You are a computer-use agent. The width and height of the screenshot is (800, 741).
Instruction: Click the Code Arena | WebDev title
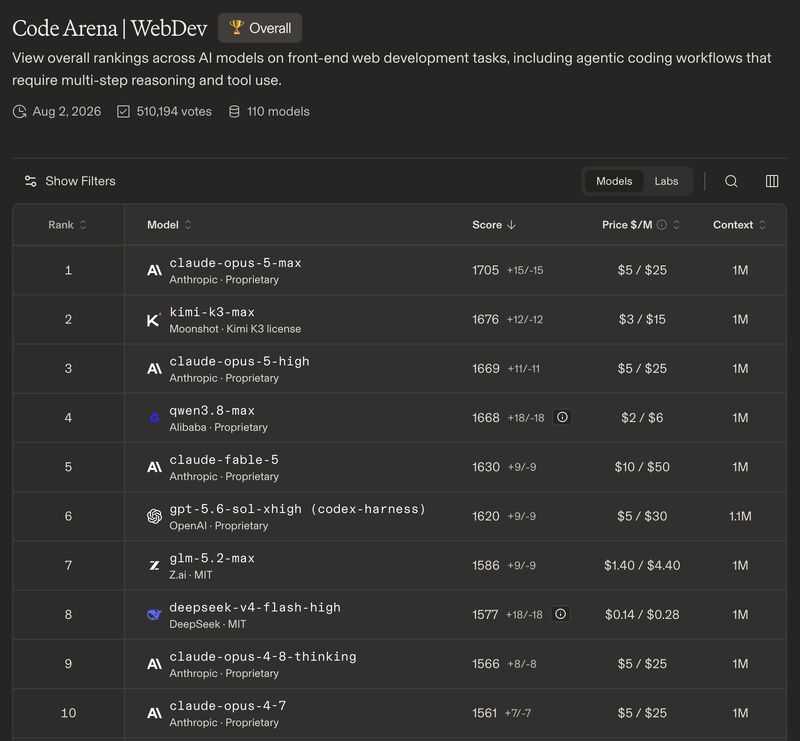click(x=110, y=28)
